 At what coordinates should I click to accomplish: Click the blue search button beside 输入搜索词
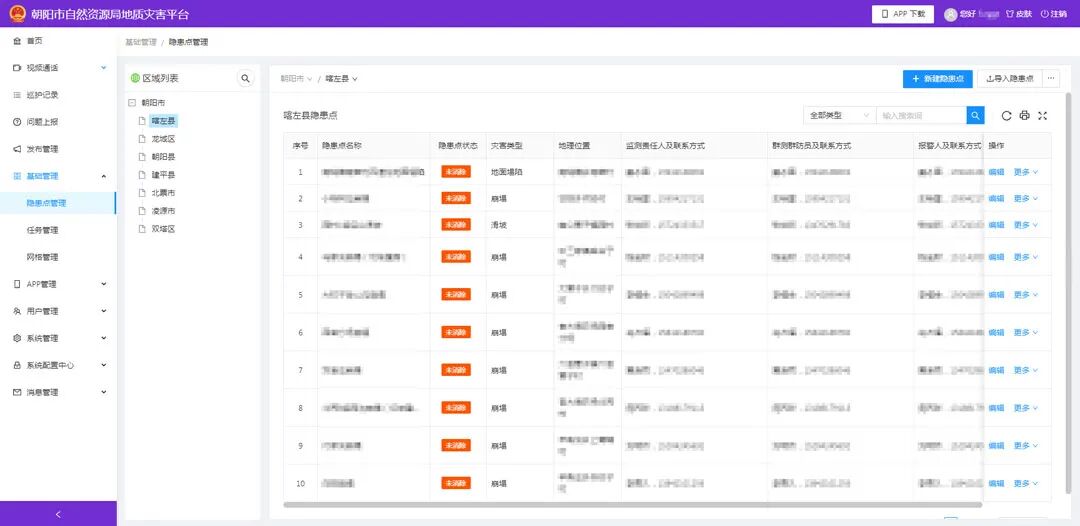(975, 116)
